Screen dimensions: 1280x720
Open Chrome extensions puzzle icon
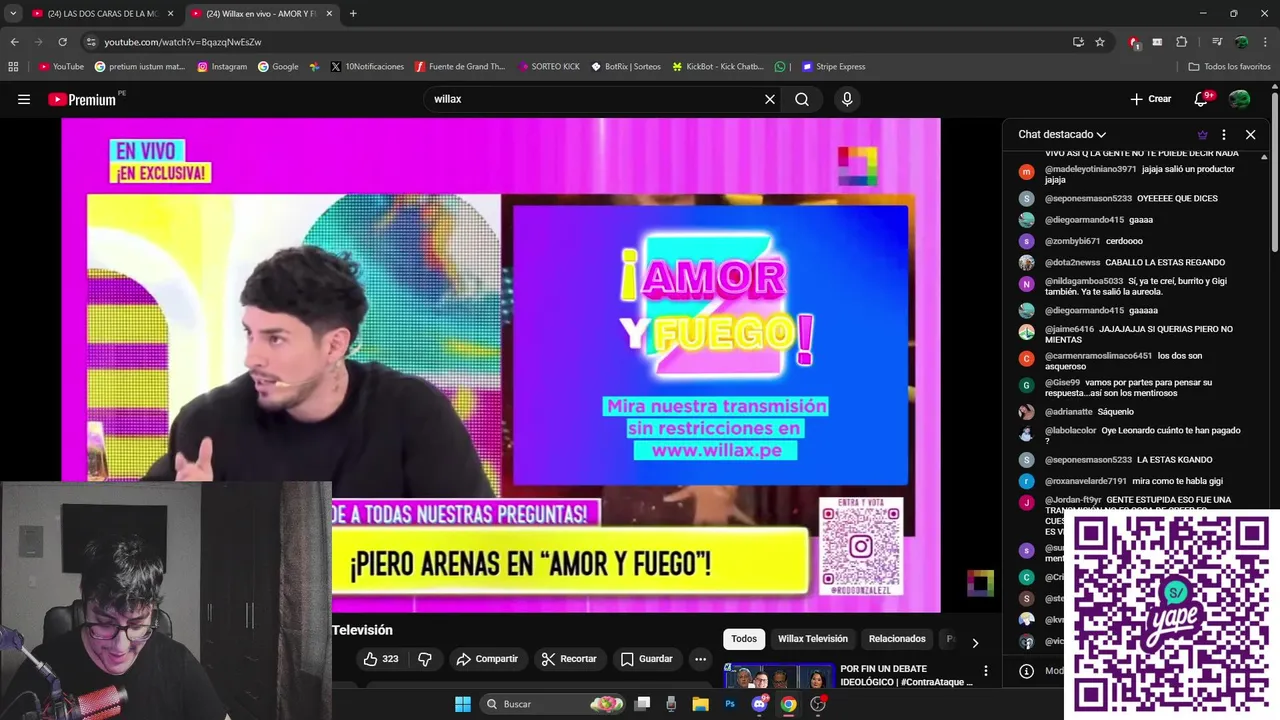pyautogui.click(x=1182, y=42)
